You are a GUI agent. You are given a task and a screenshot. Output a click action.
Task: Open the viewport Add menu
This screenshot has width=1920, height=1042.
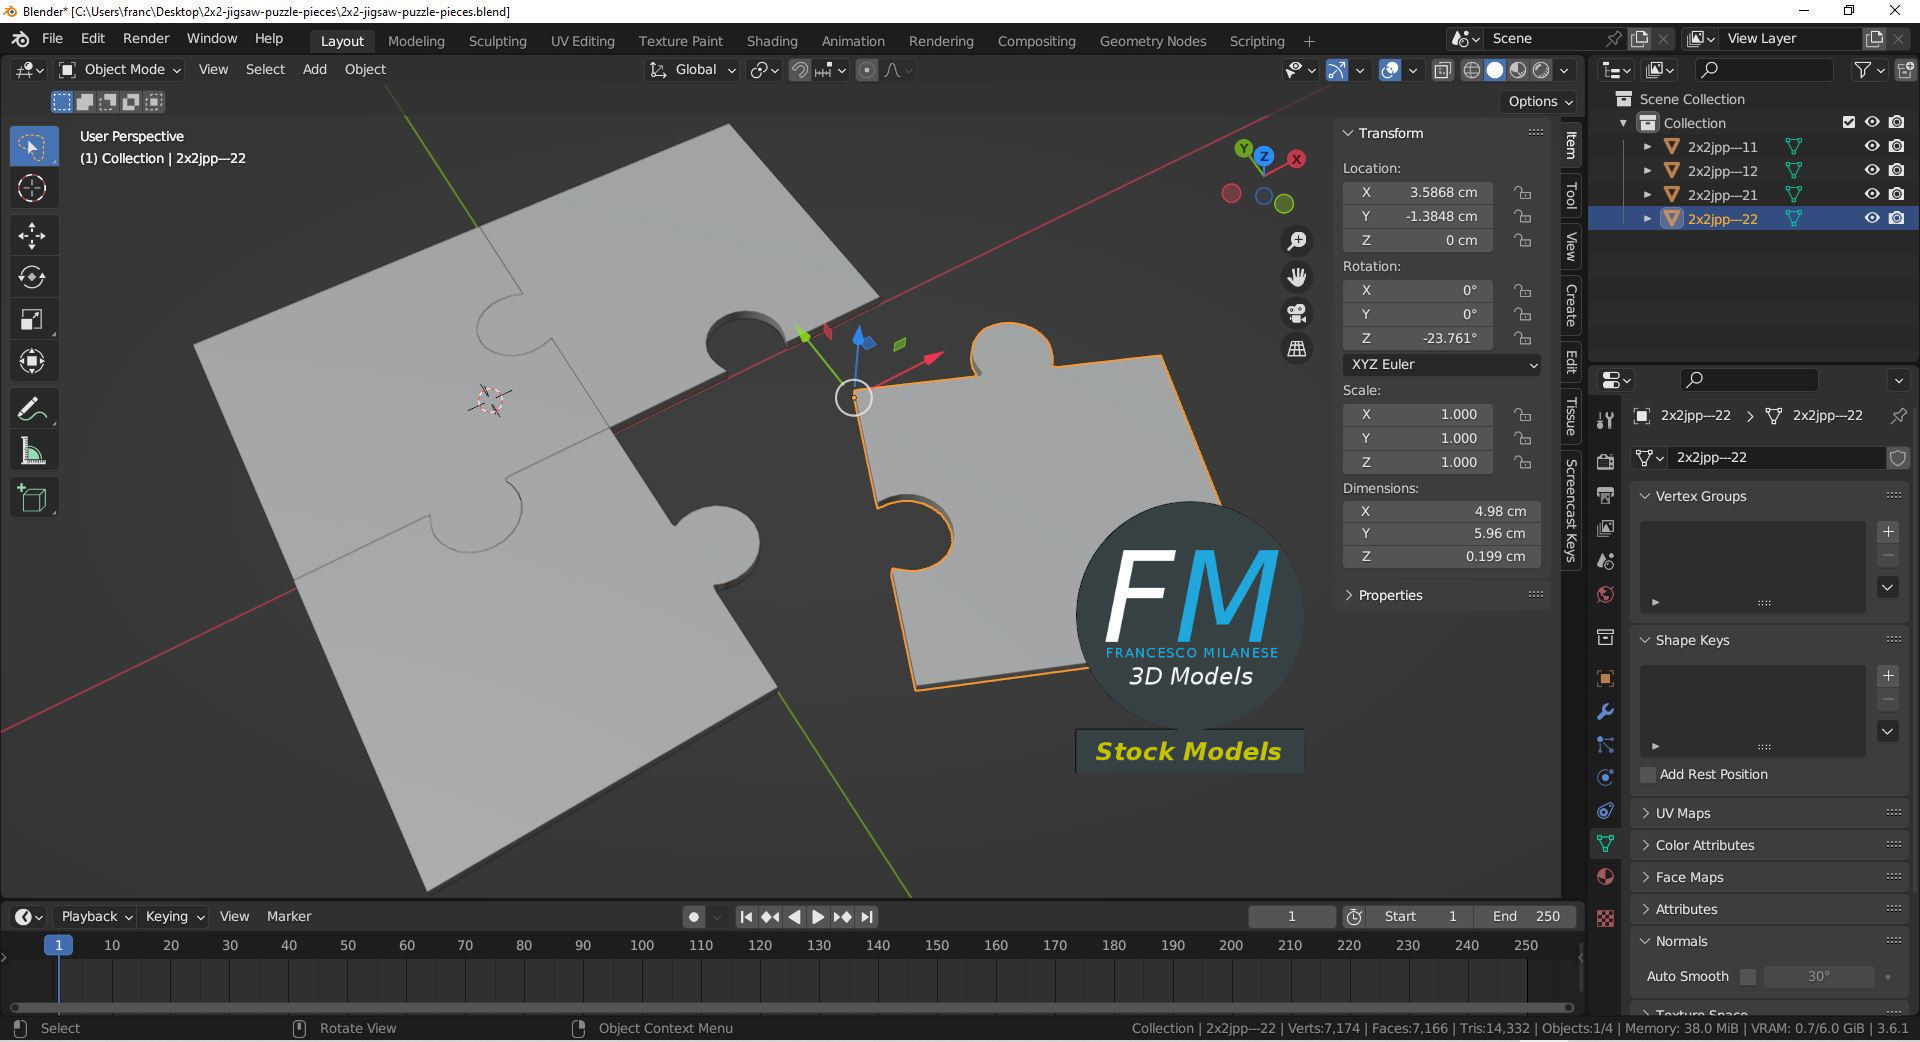[x=314, y=69]
